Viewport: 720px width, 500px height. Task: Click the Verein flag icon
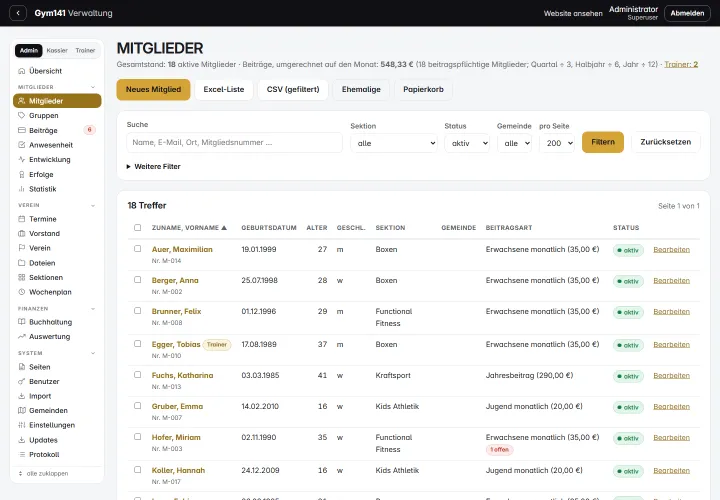(x=21, y=248)
